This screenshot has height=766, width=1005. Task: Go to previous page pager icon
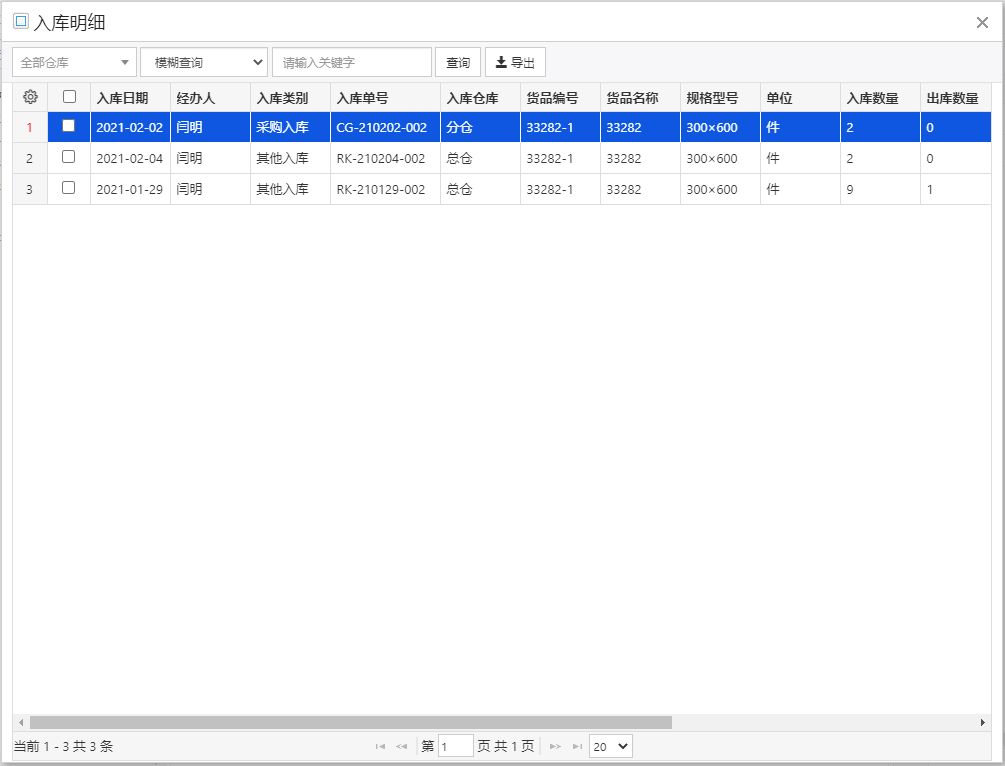tap(402, 746)
